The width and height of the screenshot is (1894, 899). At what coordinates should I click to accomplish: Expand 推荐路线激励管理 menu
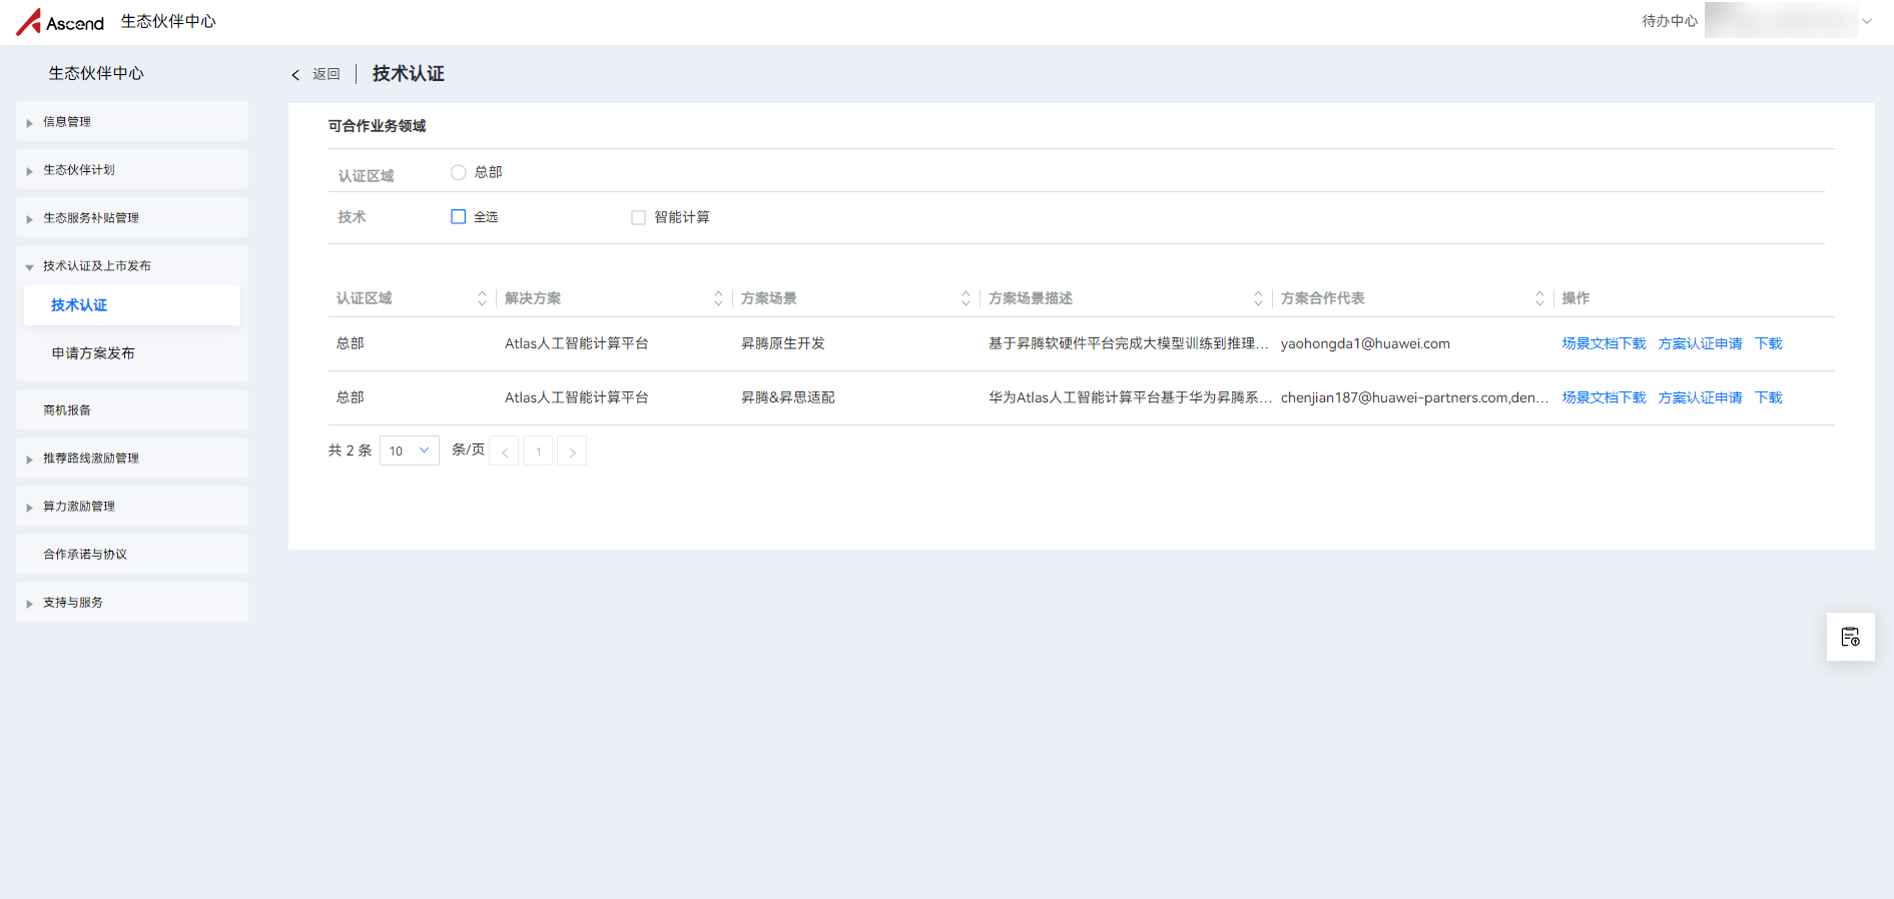point(132,458)
